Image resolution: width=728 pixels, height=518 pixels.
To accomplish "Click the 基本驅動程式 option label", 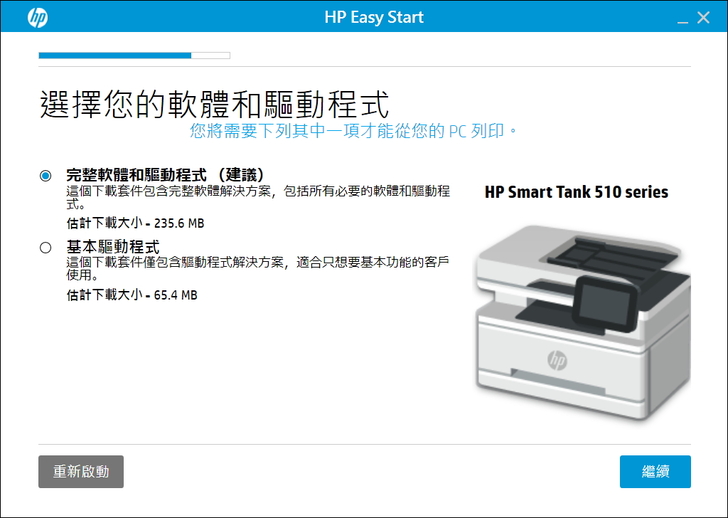I will pos(113,246).
